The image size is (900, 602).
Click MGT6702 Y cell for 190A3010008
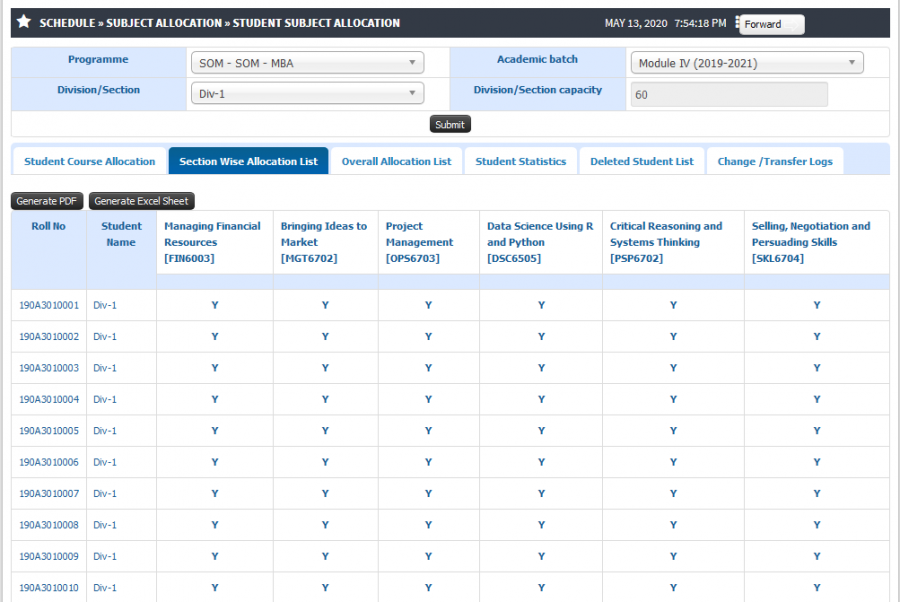pos(325,525)
